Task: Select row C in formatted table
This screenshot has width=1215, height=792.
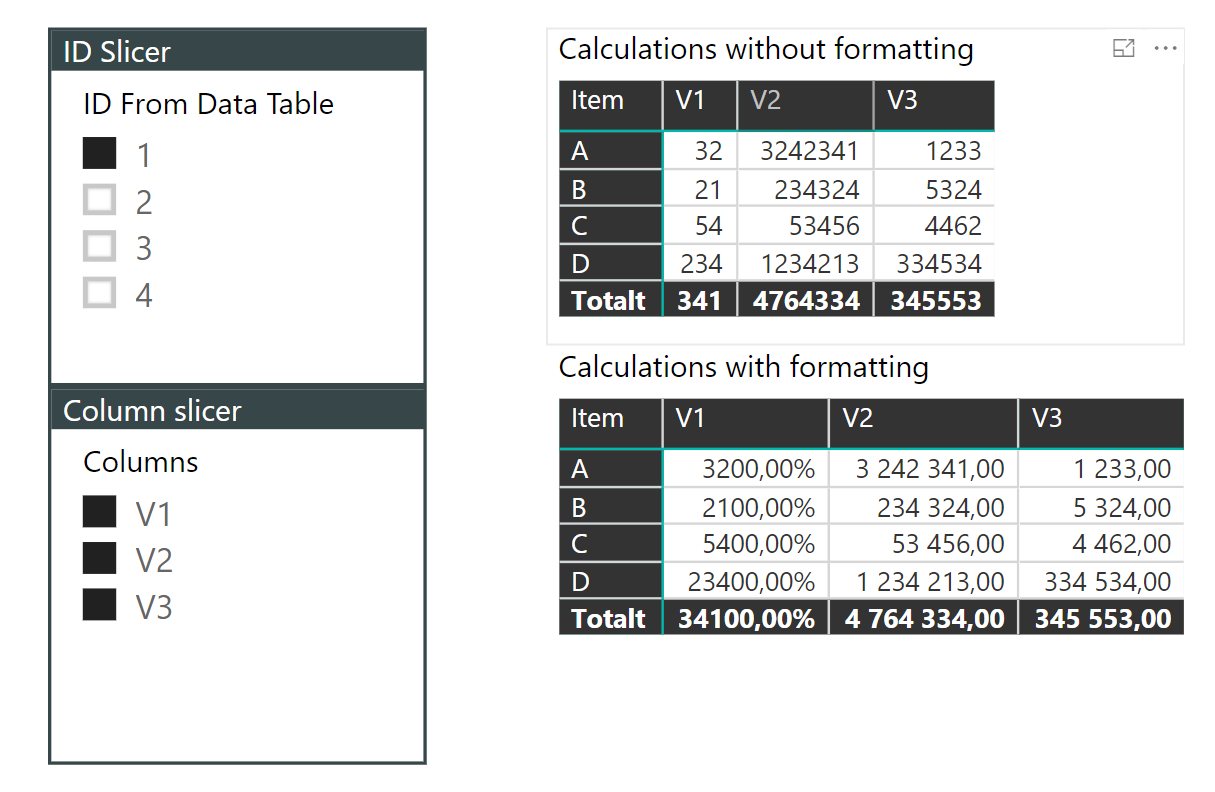Action: 610,544
